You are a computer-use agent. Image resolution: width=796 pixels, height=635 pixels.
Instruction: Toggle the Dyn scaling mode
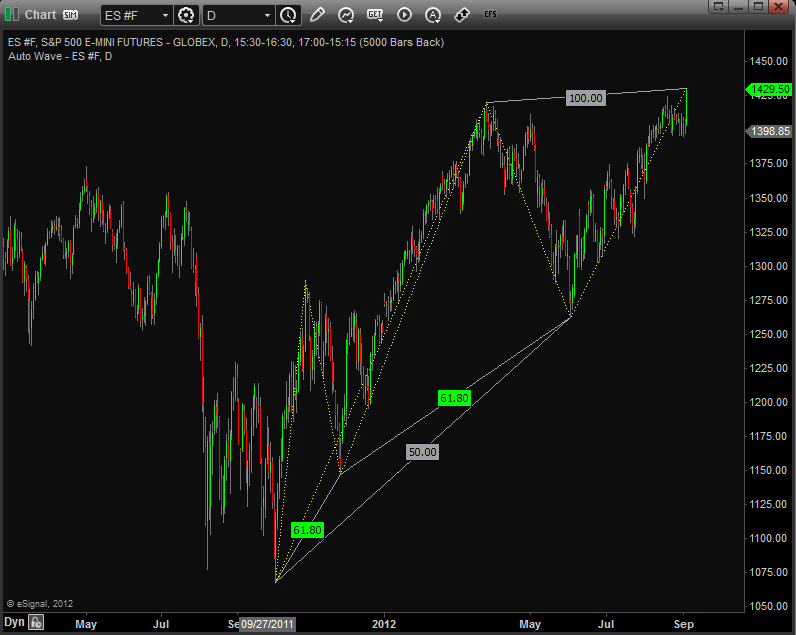13,623
